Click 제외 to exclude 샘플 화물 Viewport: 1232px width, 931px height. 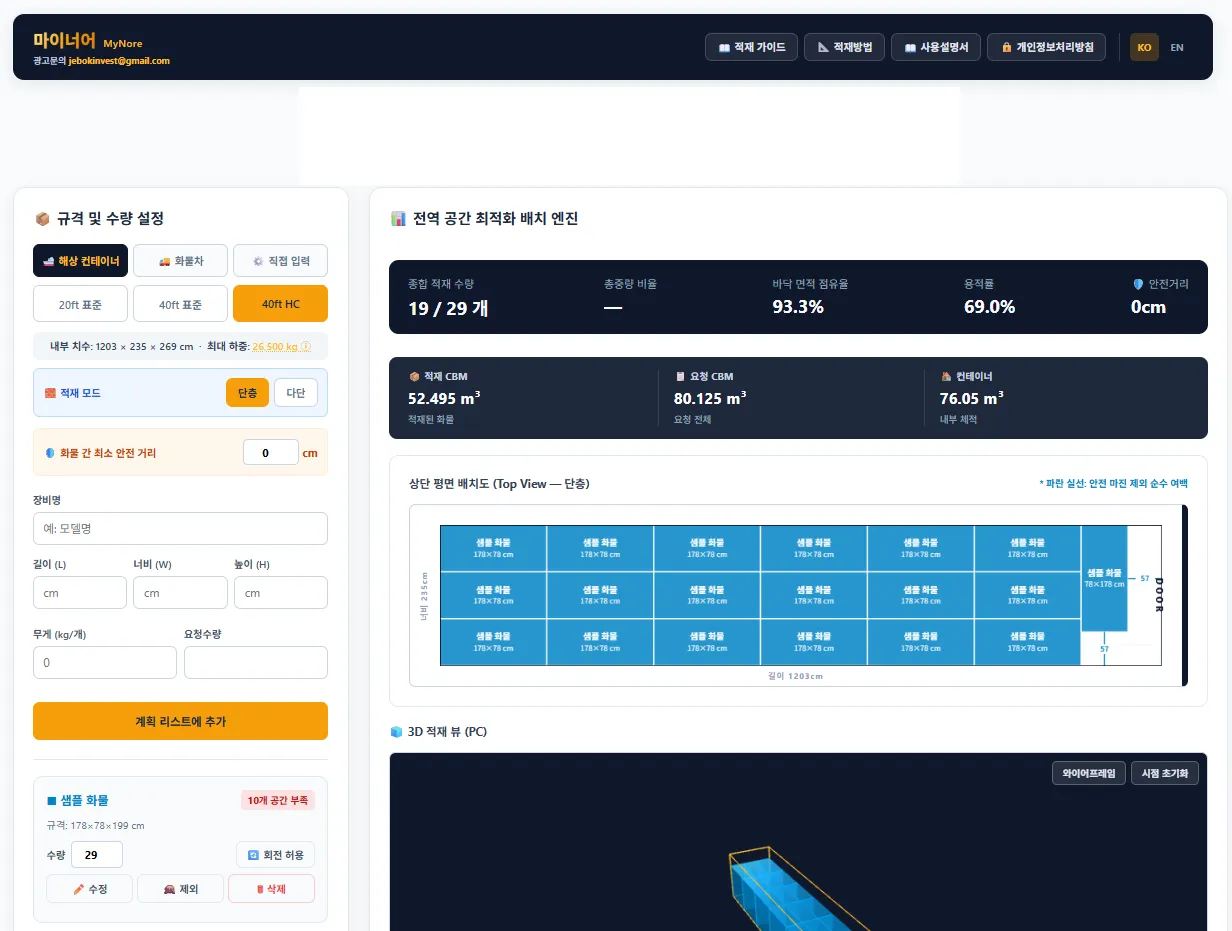coord(180,889)
